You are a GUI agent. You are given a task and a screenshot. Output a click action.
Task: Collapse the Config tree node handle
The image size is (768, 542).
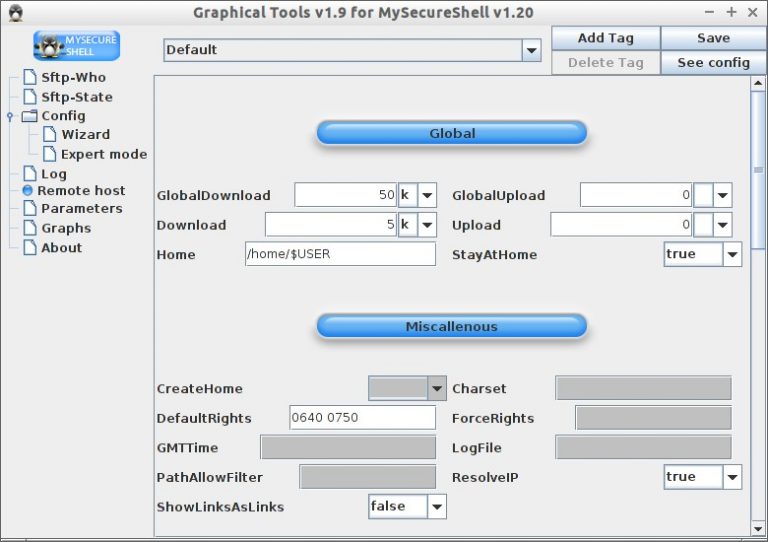click(10, 116)
